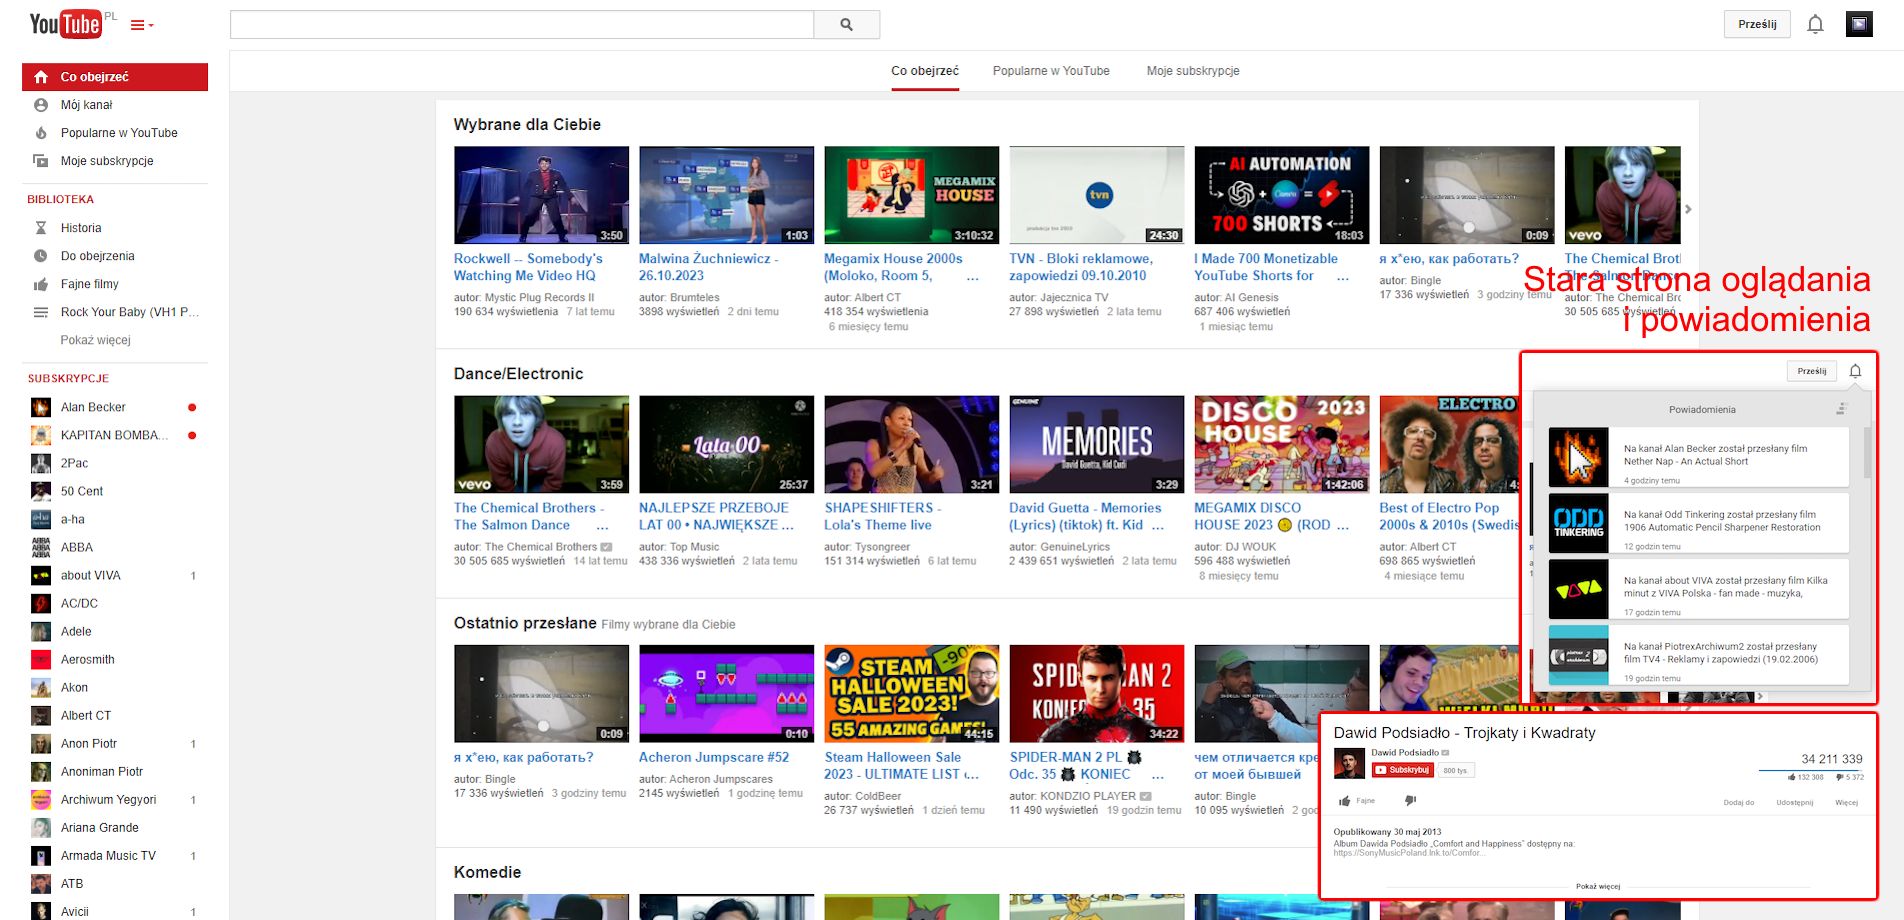Open AC/DC subscription avatar
Image resolution: width=1904 pixels, height=920 pixels.
click(41, 603)
